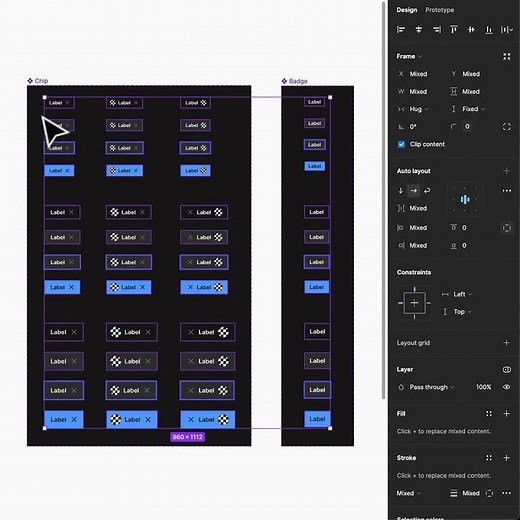Open auto layout advanced settings

tap(507, 191)
